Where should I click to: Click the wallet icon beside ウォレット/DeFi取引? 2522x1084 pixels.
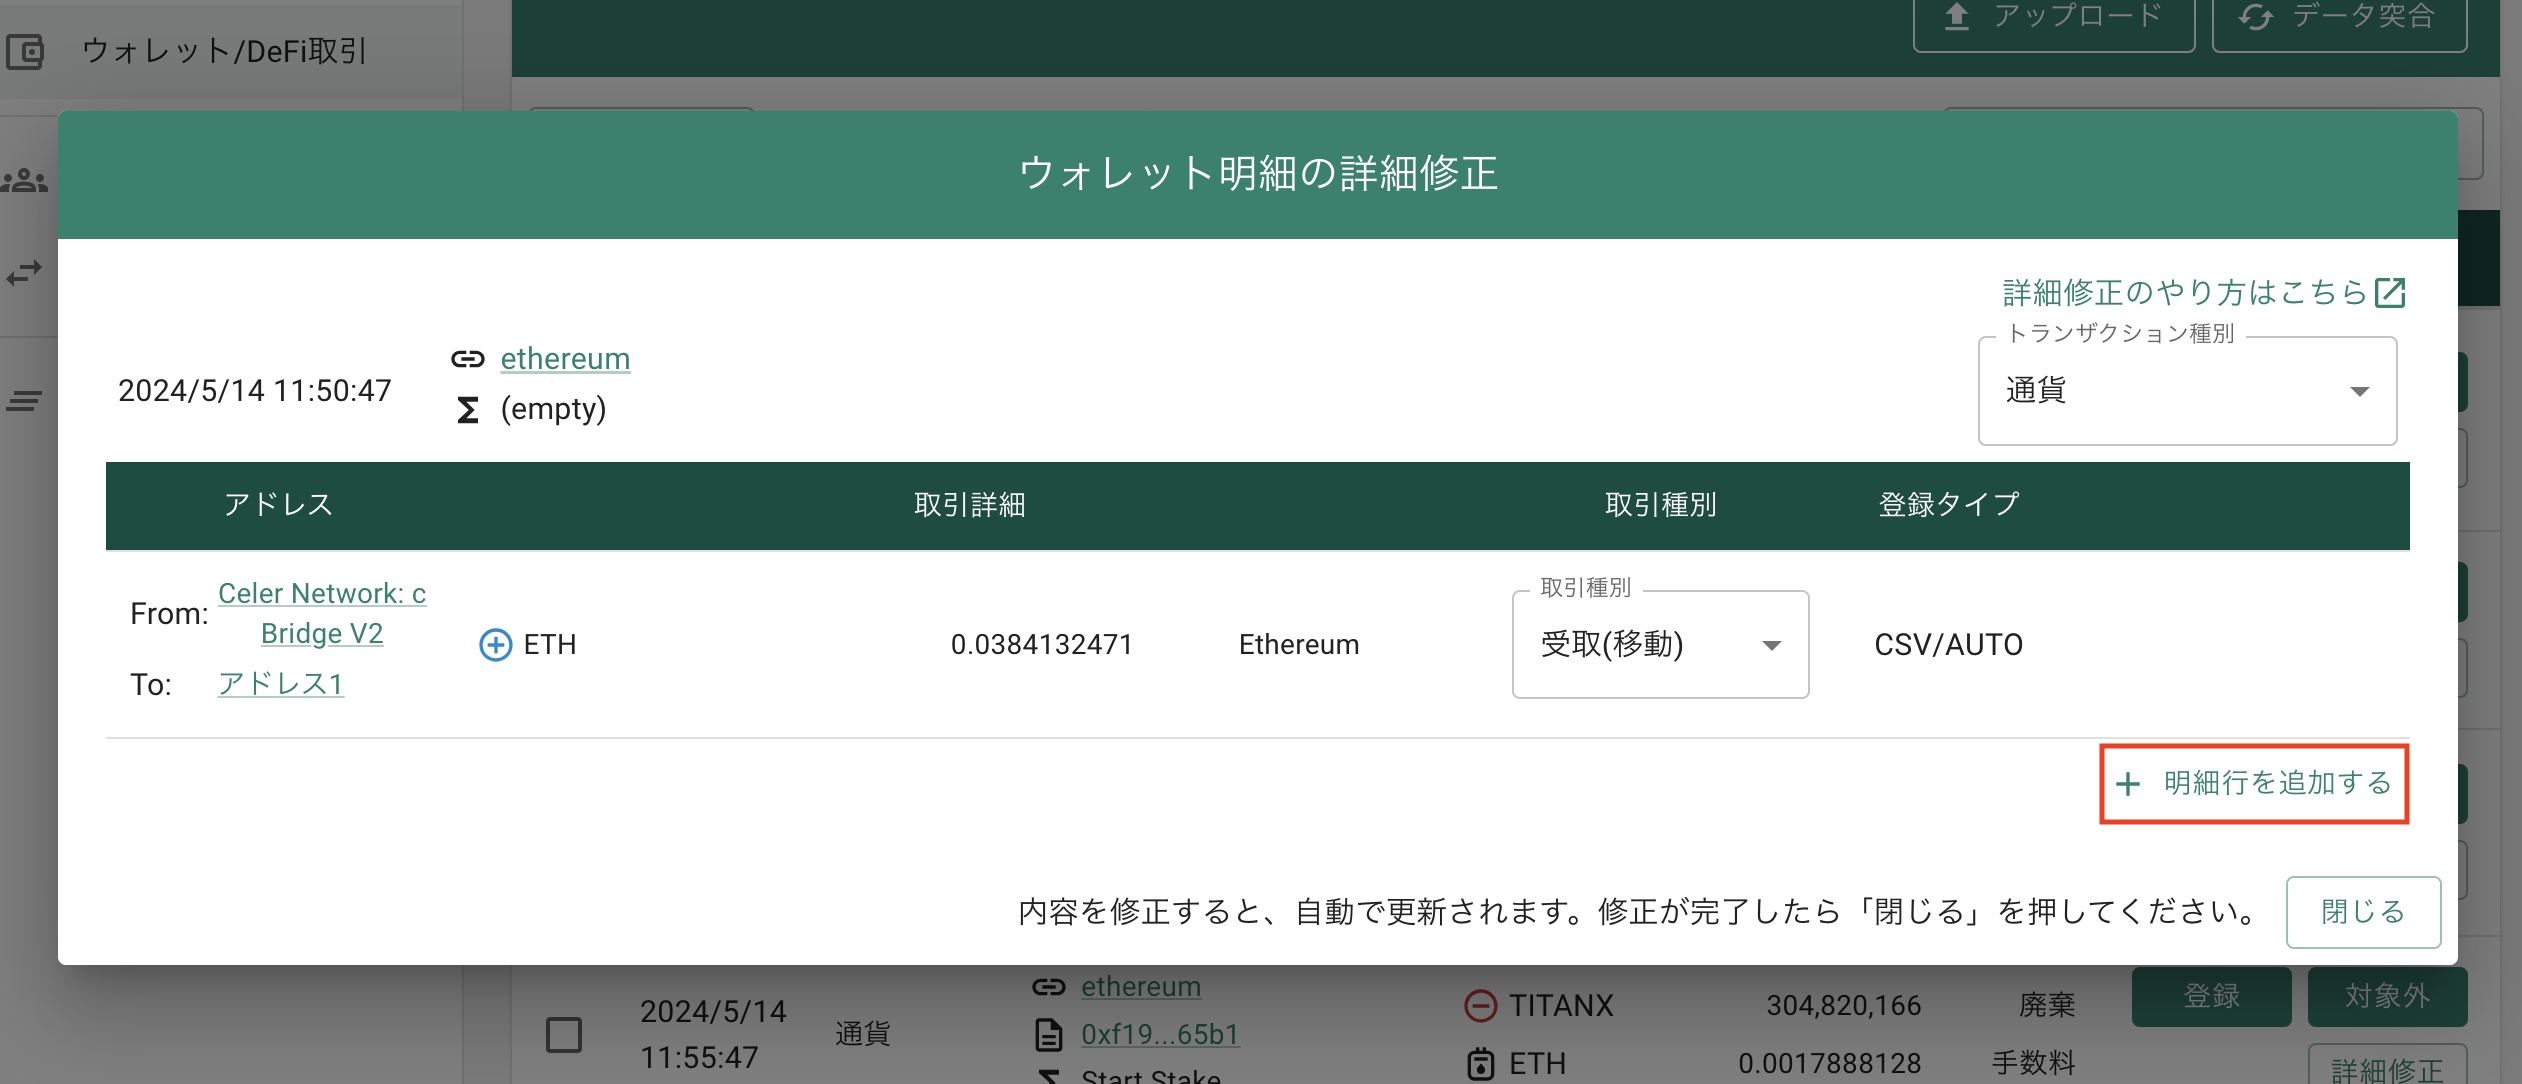point(25,51)
